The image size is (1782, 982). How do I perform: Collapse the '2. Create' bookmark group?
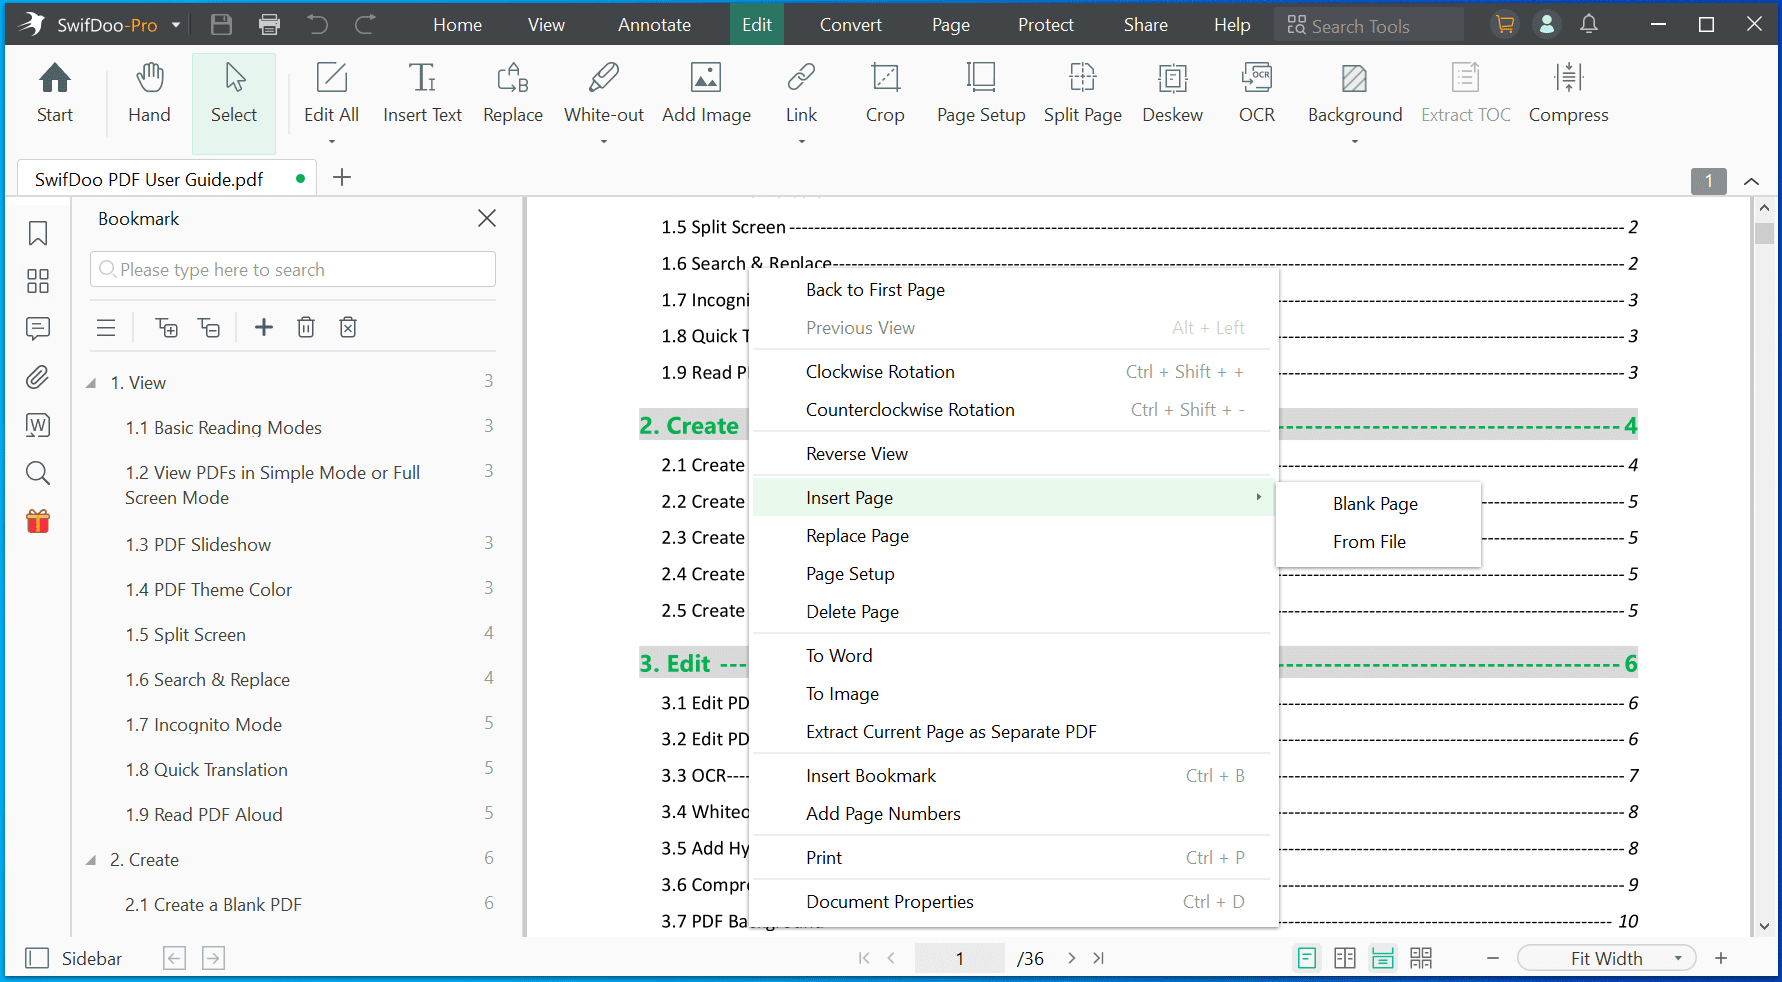[91, 860]
